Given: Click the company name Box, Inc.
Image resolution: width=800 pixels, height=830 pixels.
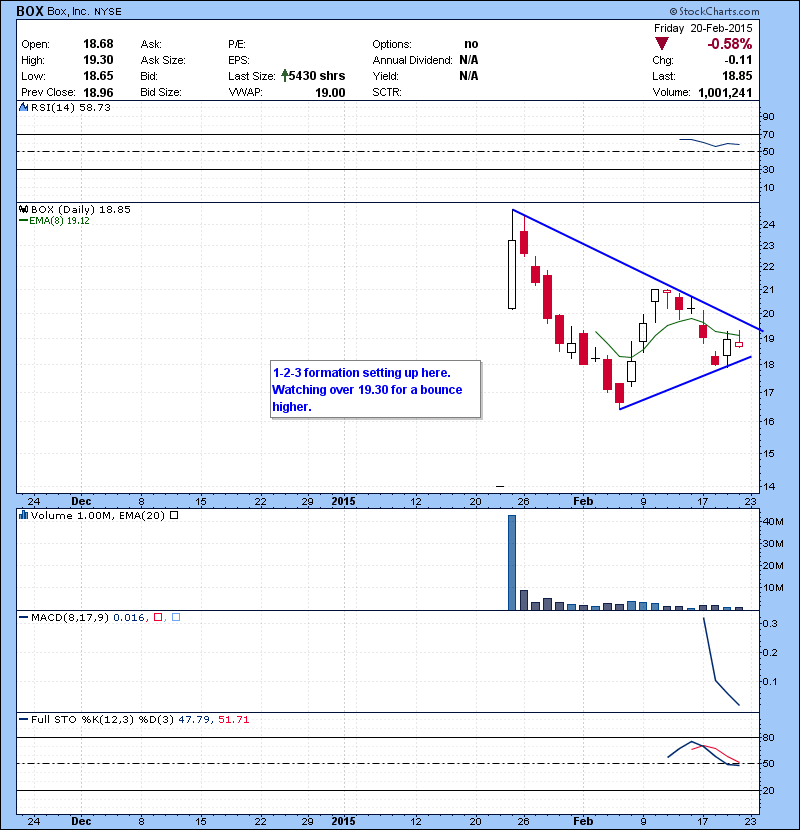Looking at the screenshot, I should coord(68,11).
